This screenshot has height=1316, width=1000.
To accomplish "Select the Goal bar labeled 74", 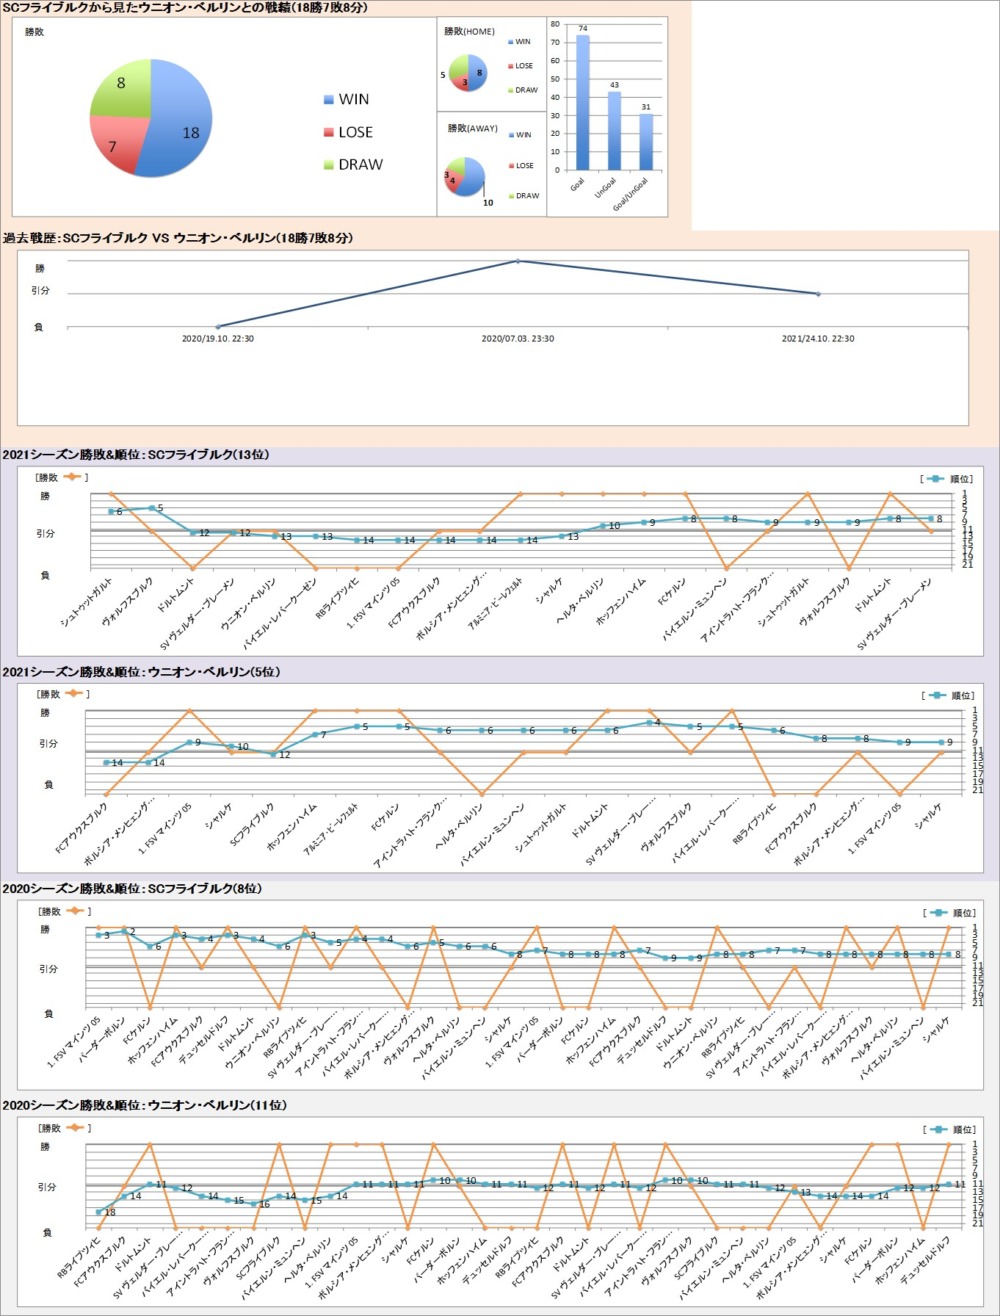I will (x=583, y=103).
